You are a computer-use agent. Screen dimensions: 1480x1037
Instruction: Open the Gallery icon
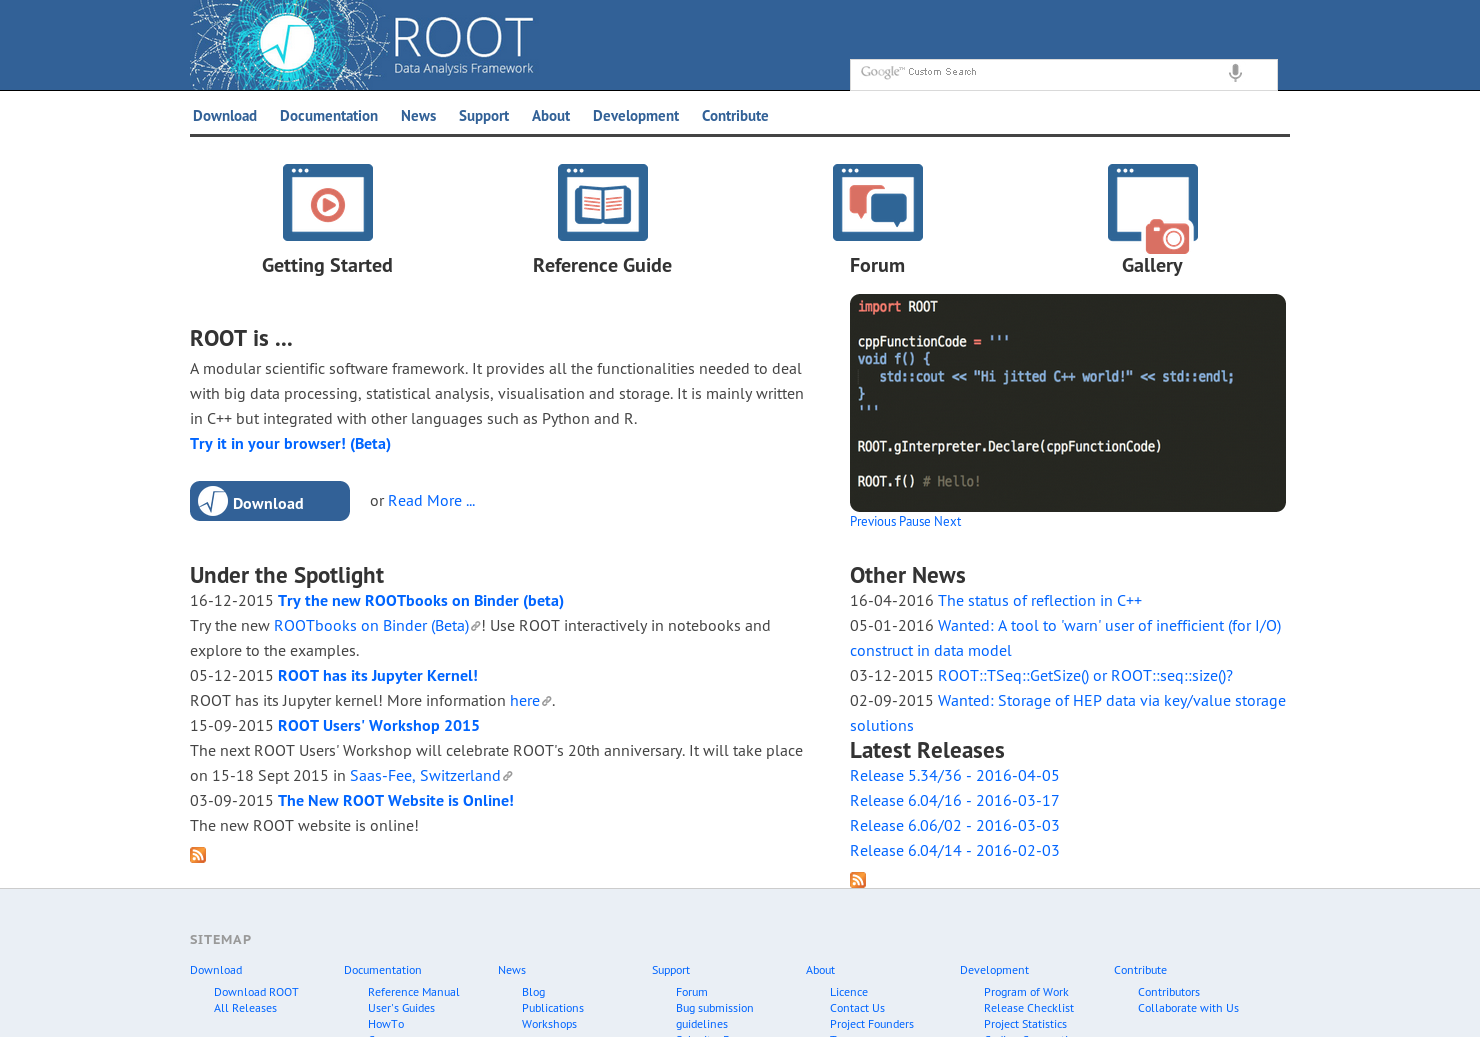(x=1152, y=202)
